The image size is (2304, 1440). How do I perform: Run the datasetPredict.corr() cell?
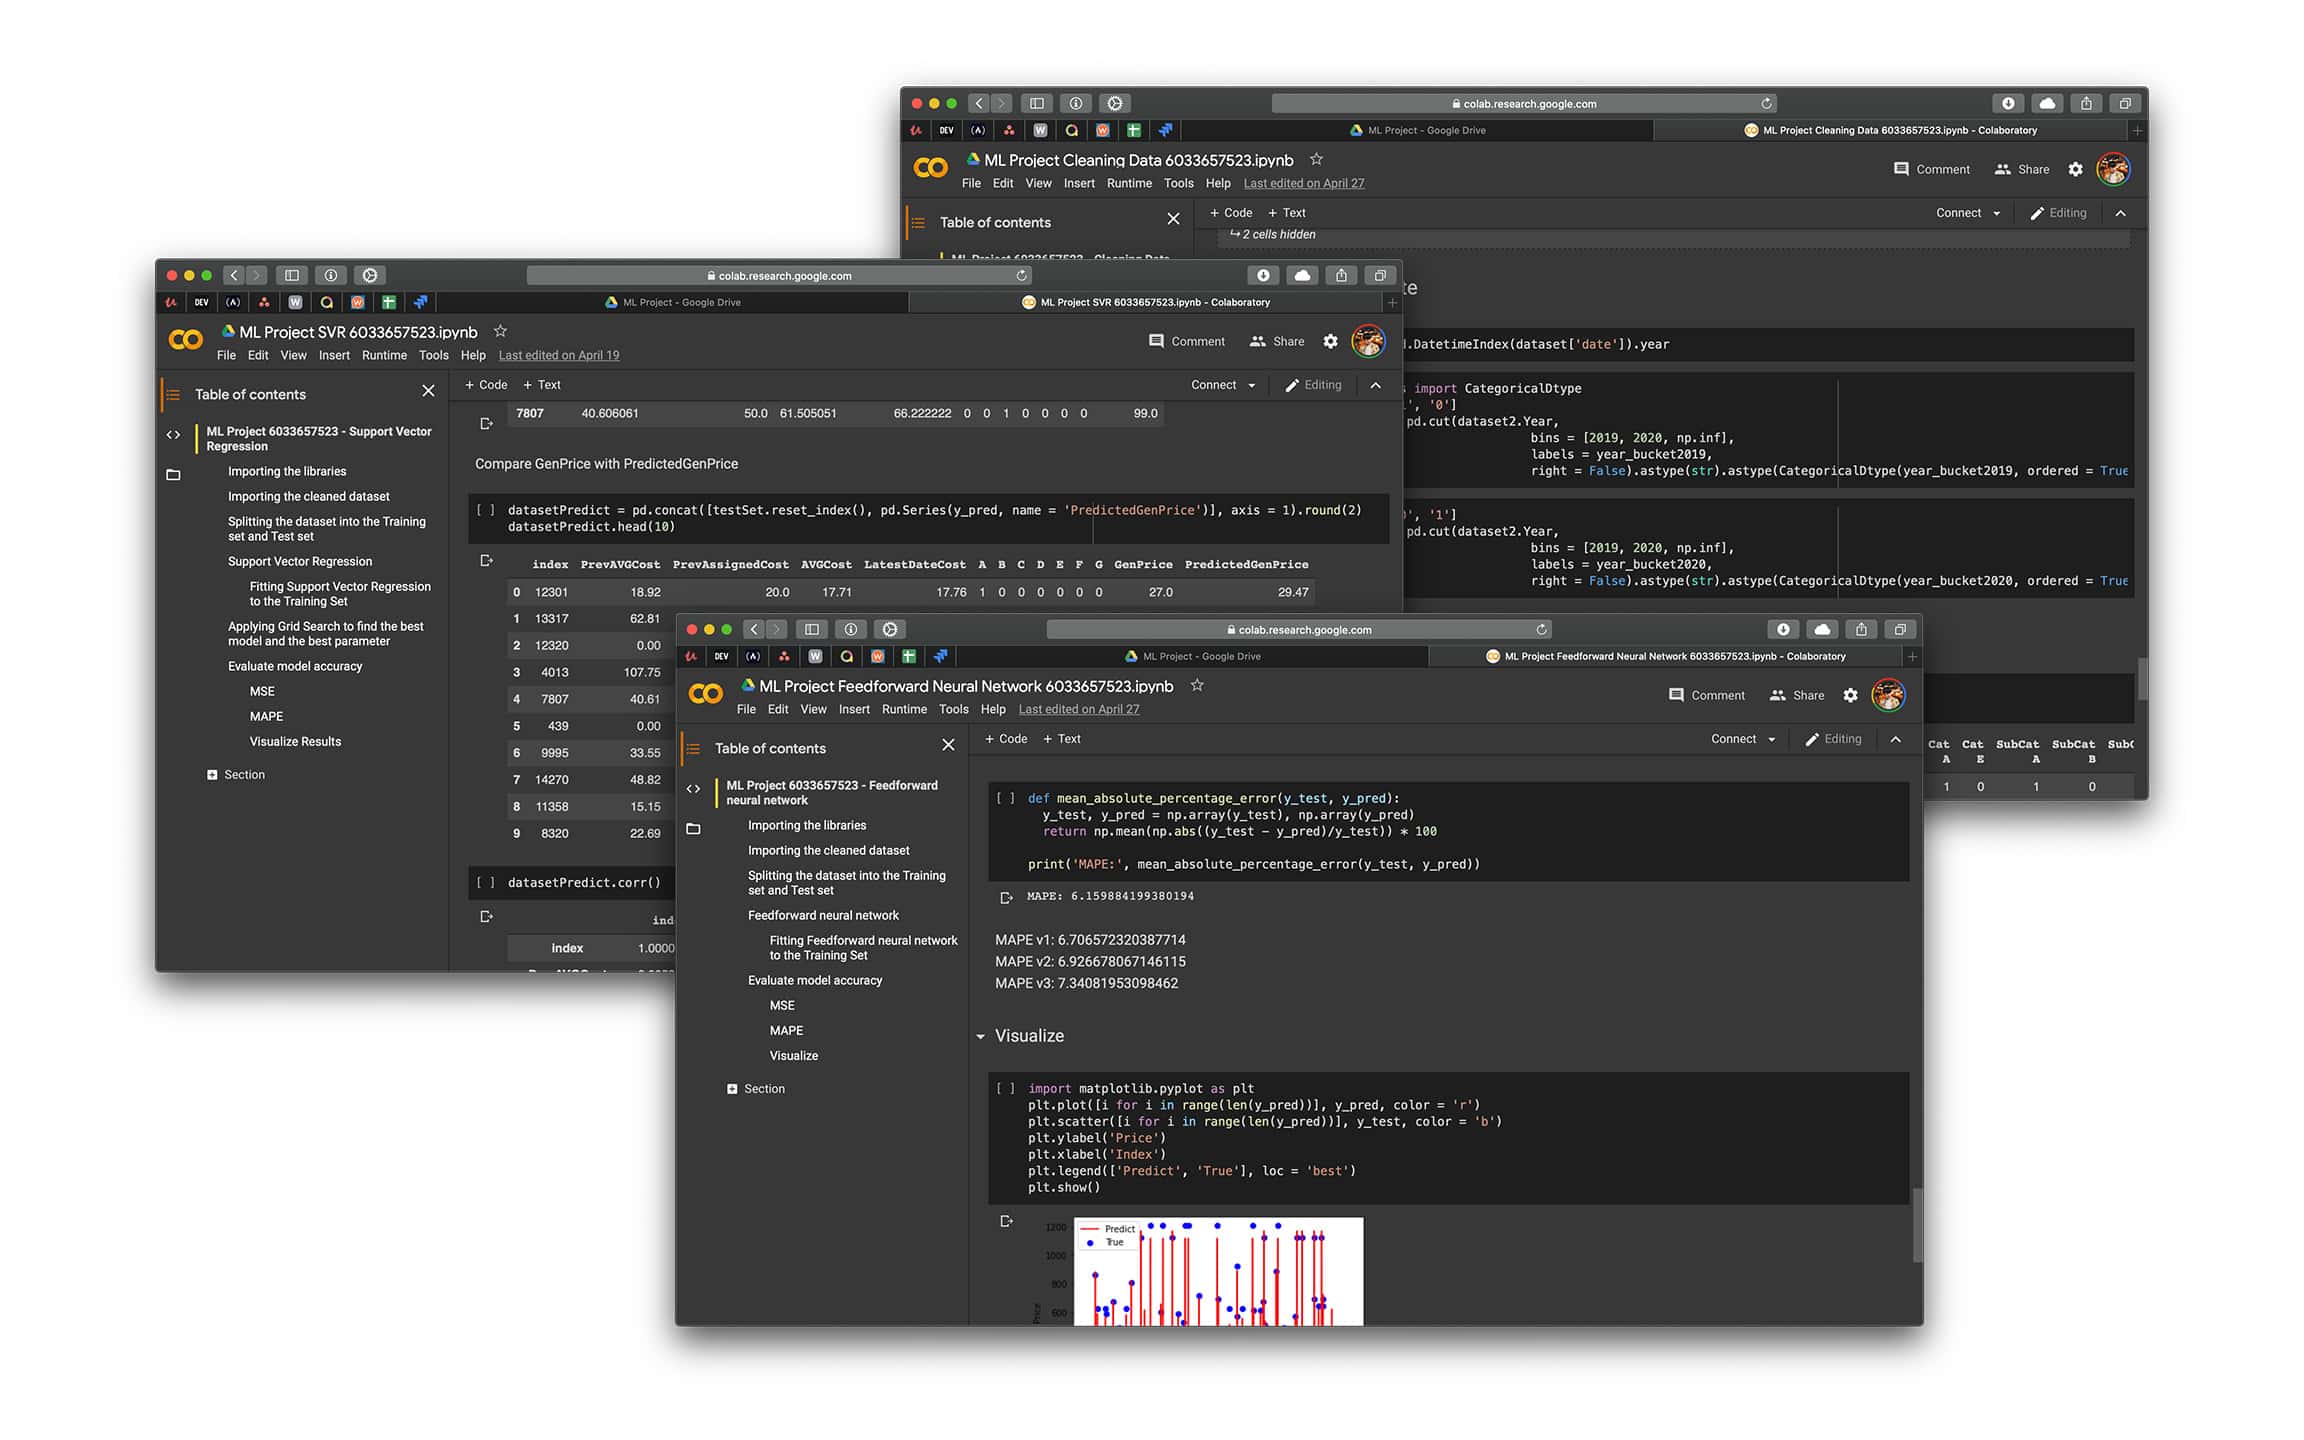click(485, 882)
